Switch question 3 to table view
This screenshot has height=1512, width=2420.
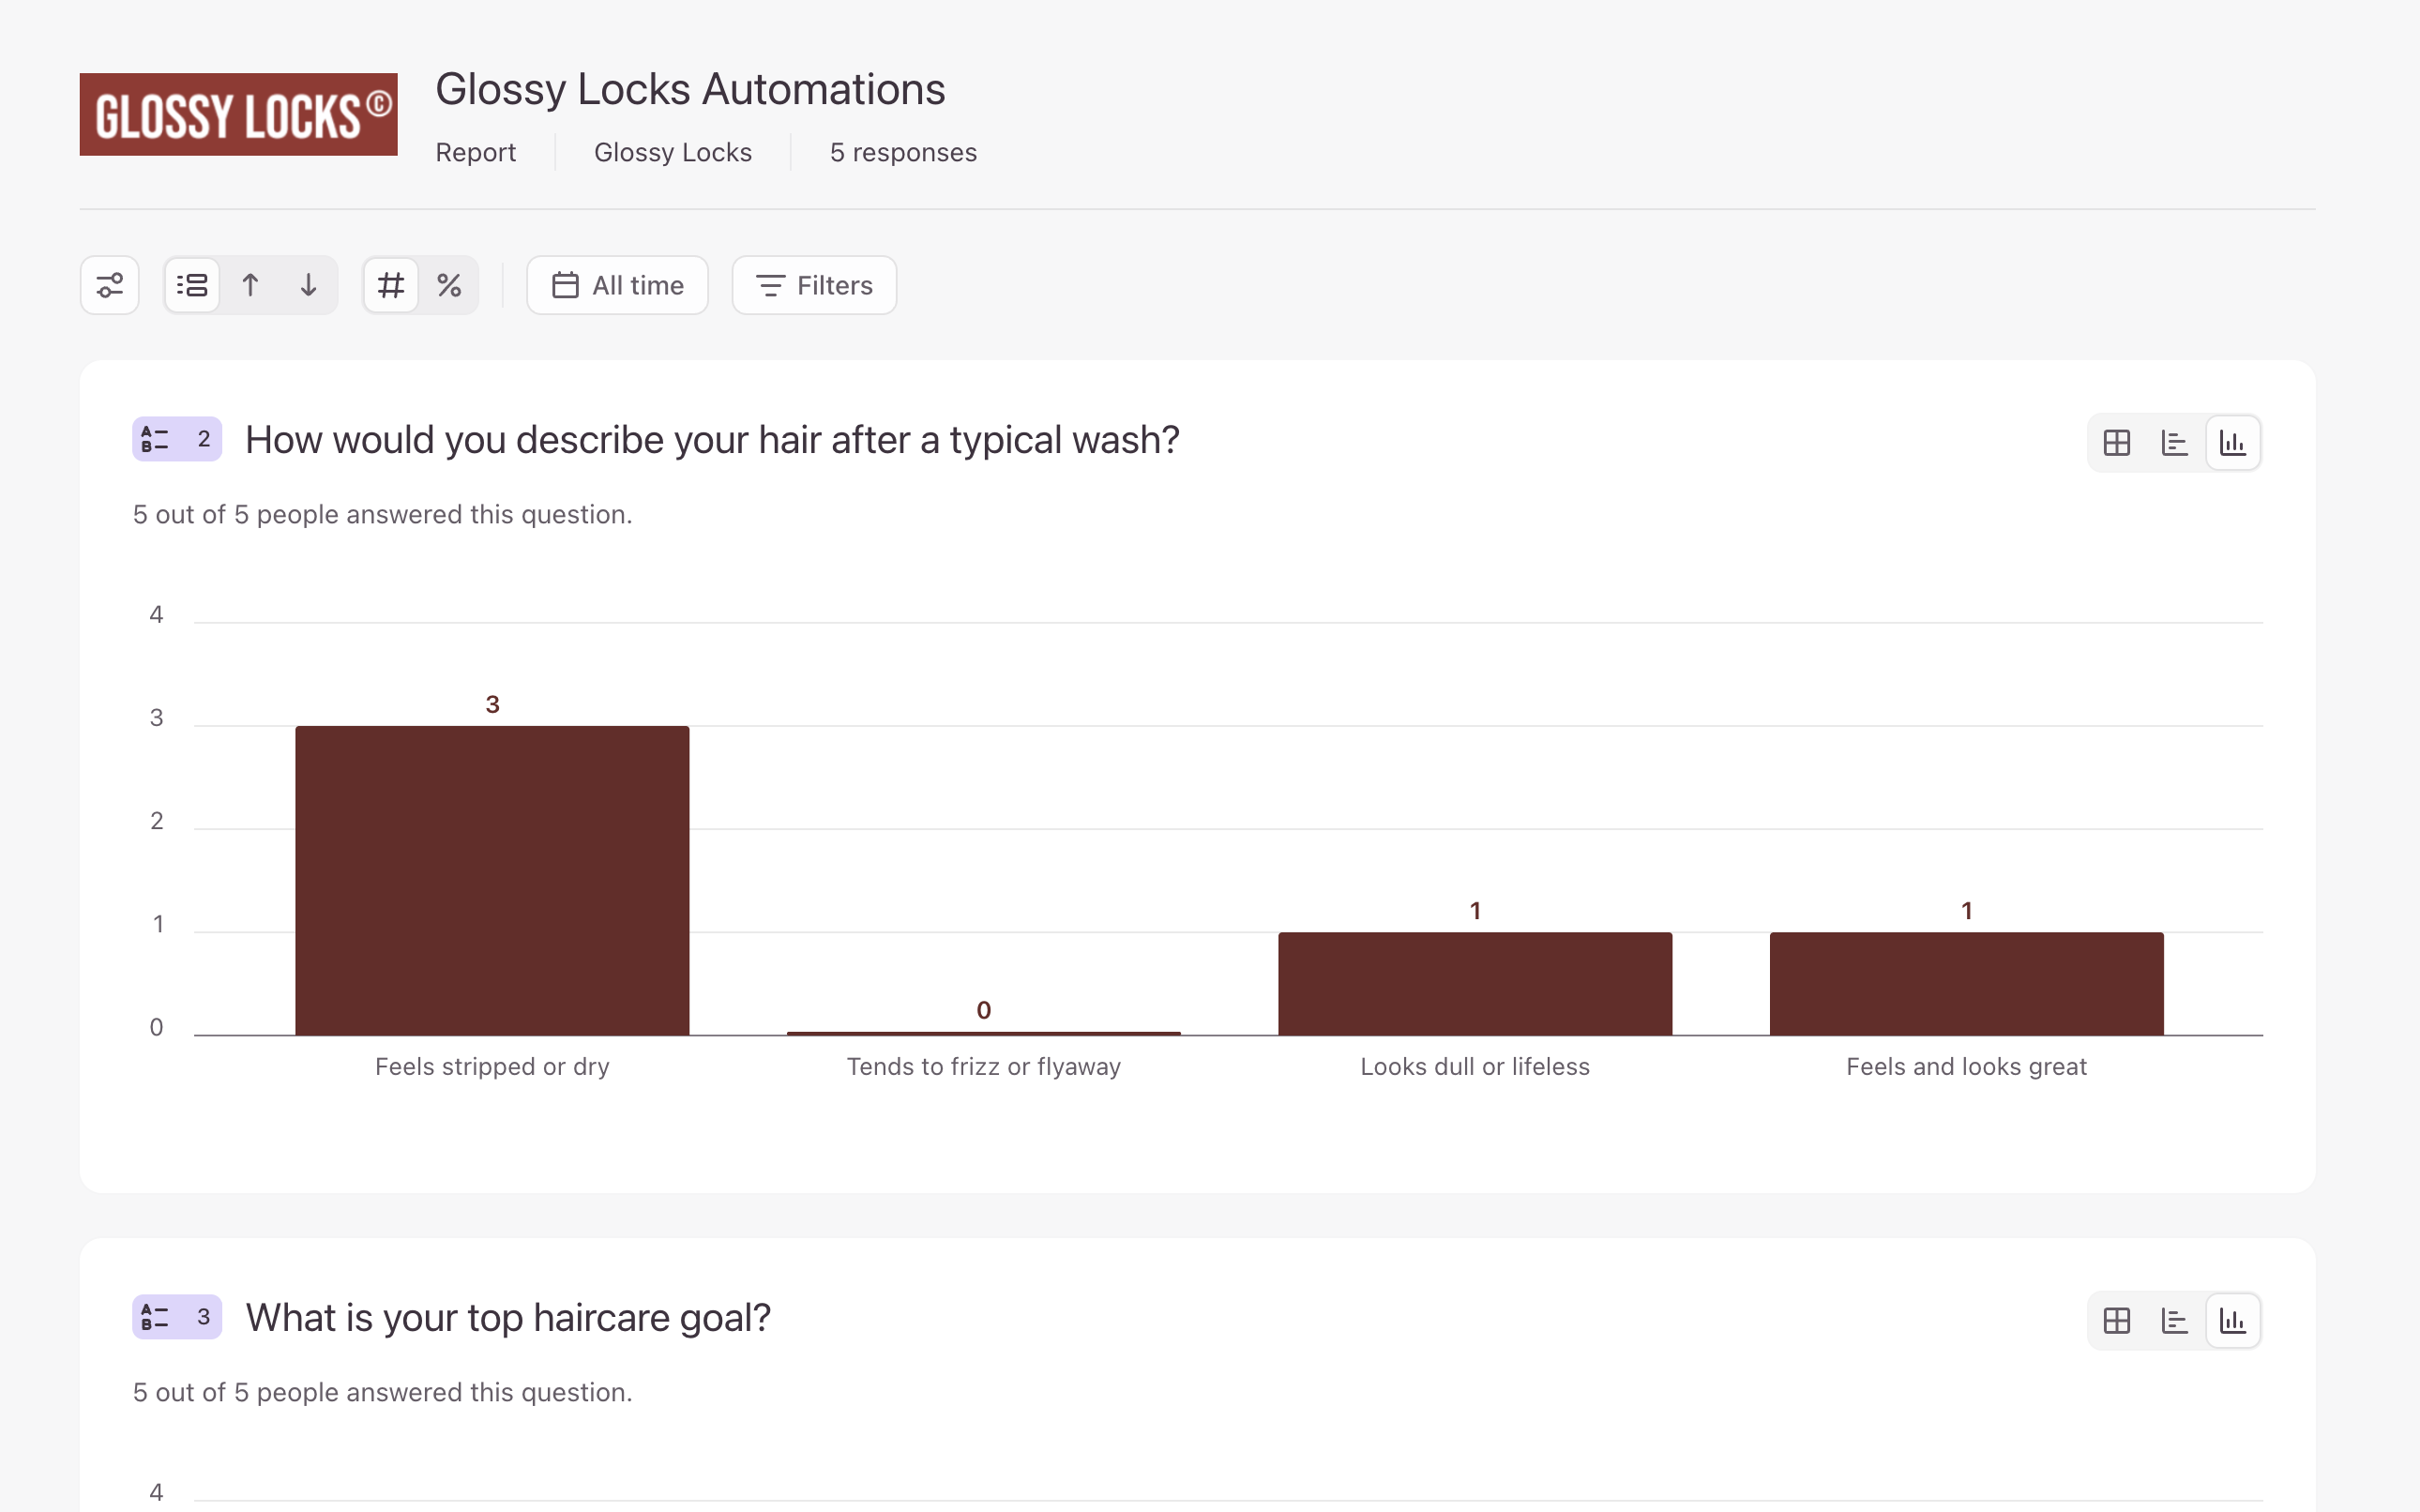(2116, 1320)
